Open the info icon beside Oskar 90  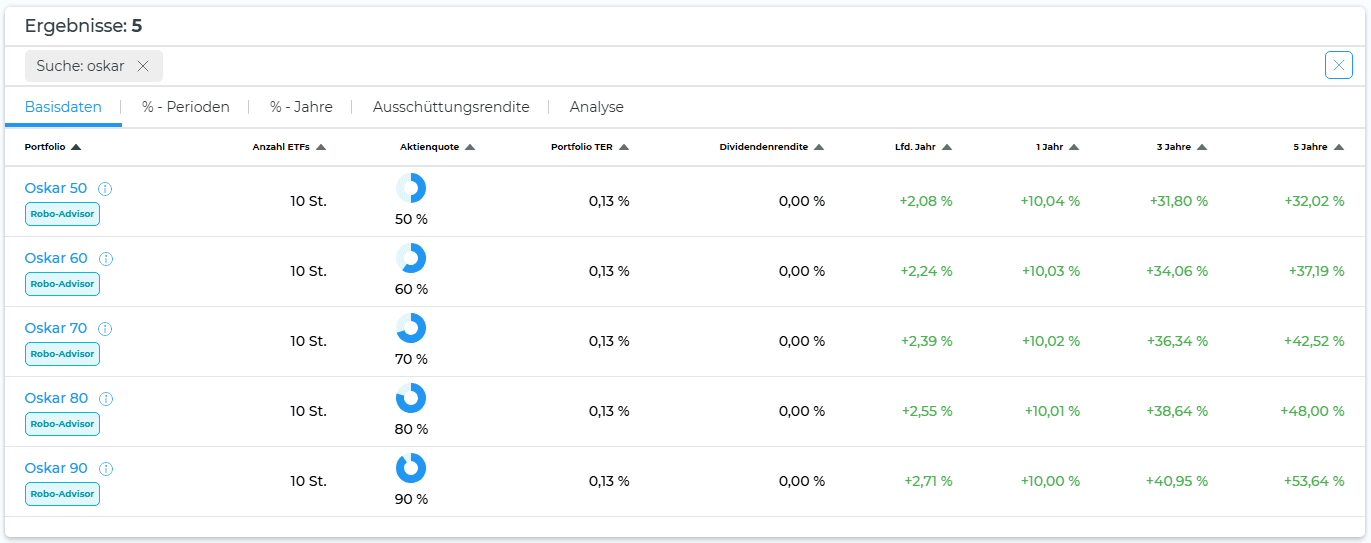pos(106,469)
